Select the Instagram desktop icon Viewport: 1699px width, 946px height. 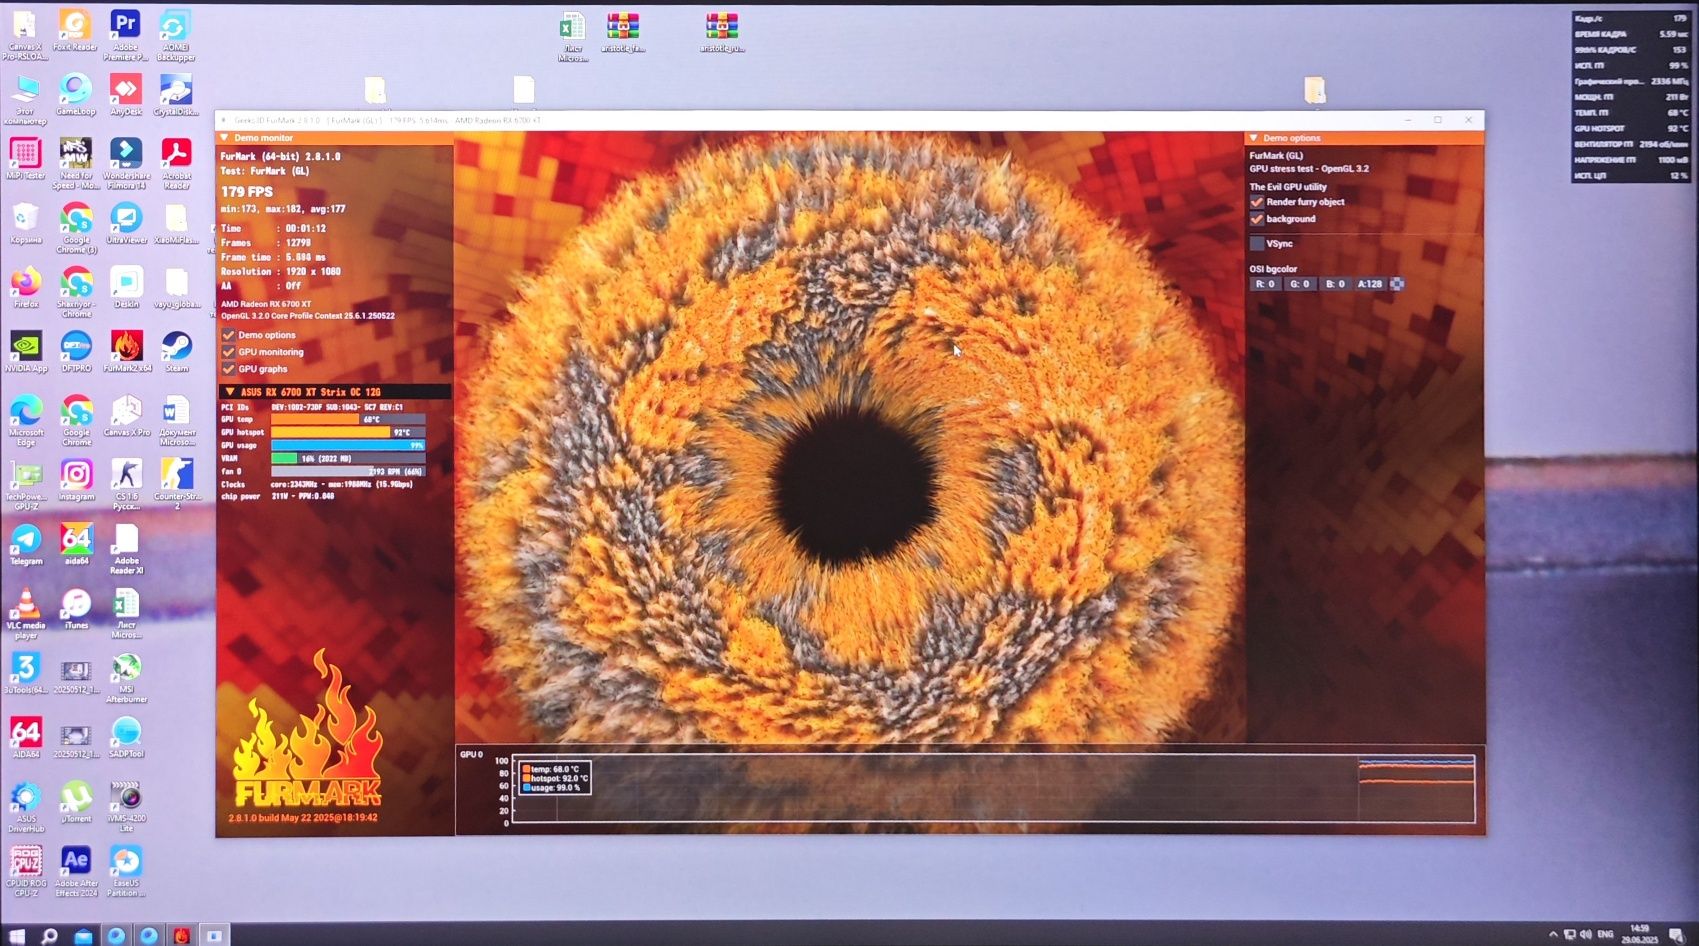click(76, 480)
